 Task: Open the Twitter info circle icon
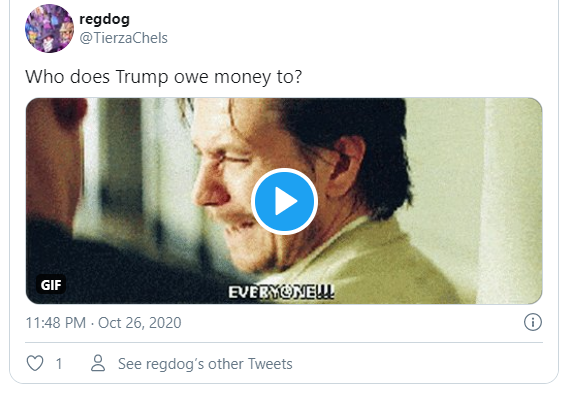pos(532,322)
